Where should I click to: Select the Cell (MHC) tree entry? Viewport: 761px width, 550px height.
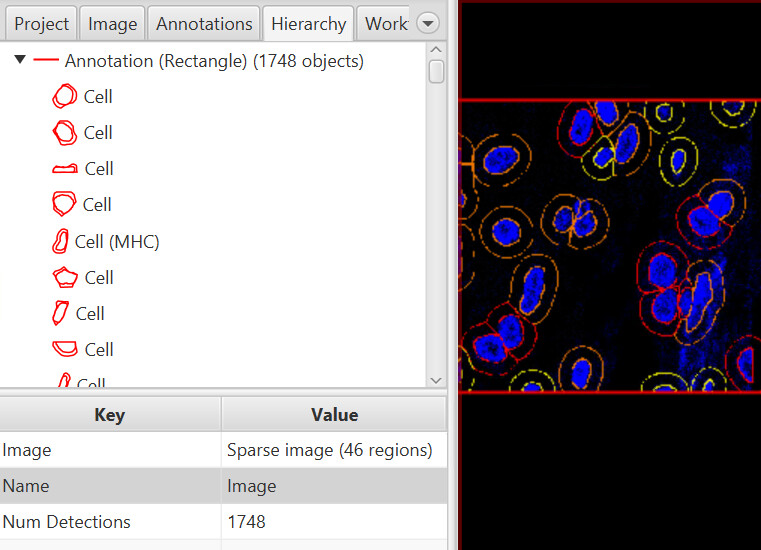pyautogui.click(x=117, y=241)
